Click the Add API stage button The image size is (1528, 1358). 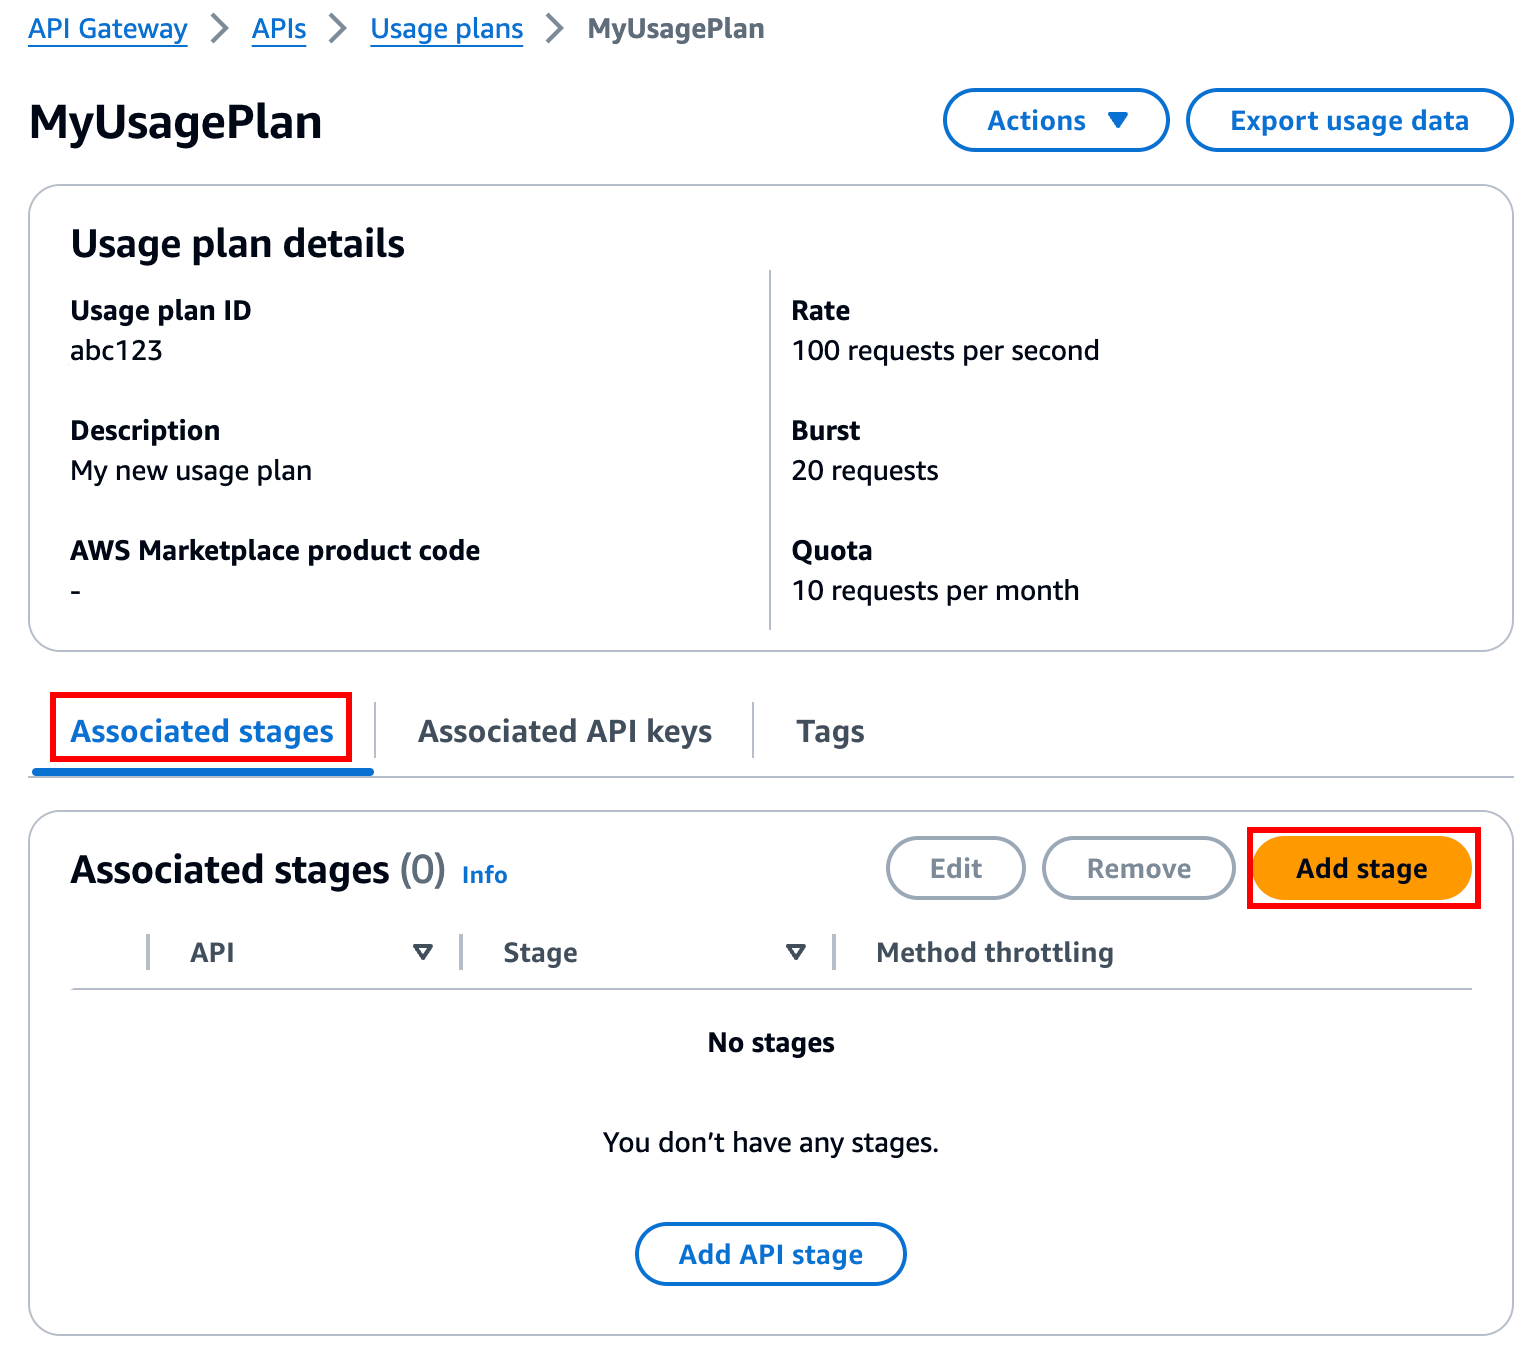pyautogui.click(x=770, y=1254)
